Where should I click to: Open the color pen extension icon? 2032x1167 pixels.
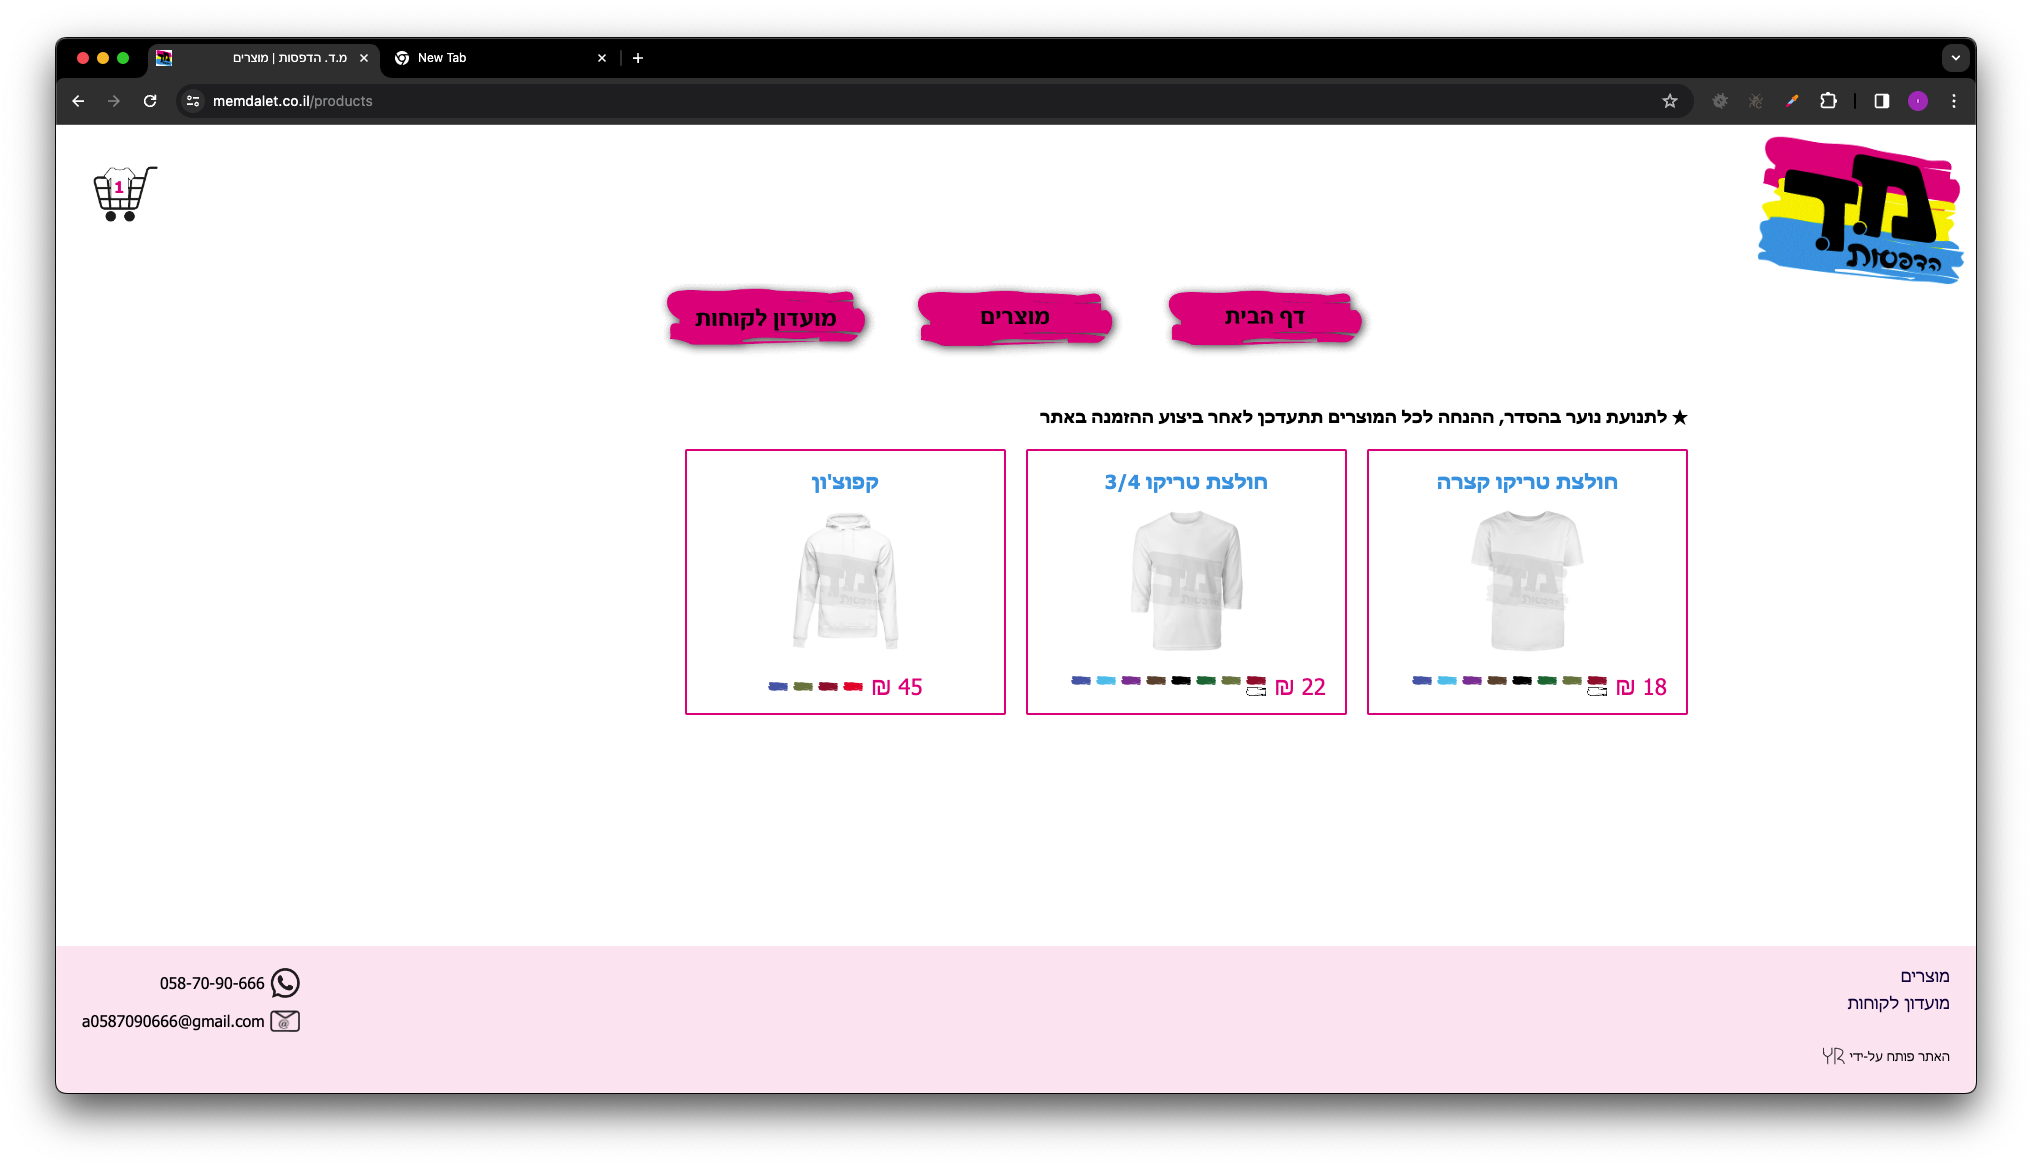[x=1792, y=101]
